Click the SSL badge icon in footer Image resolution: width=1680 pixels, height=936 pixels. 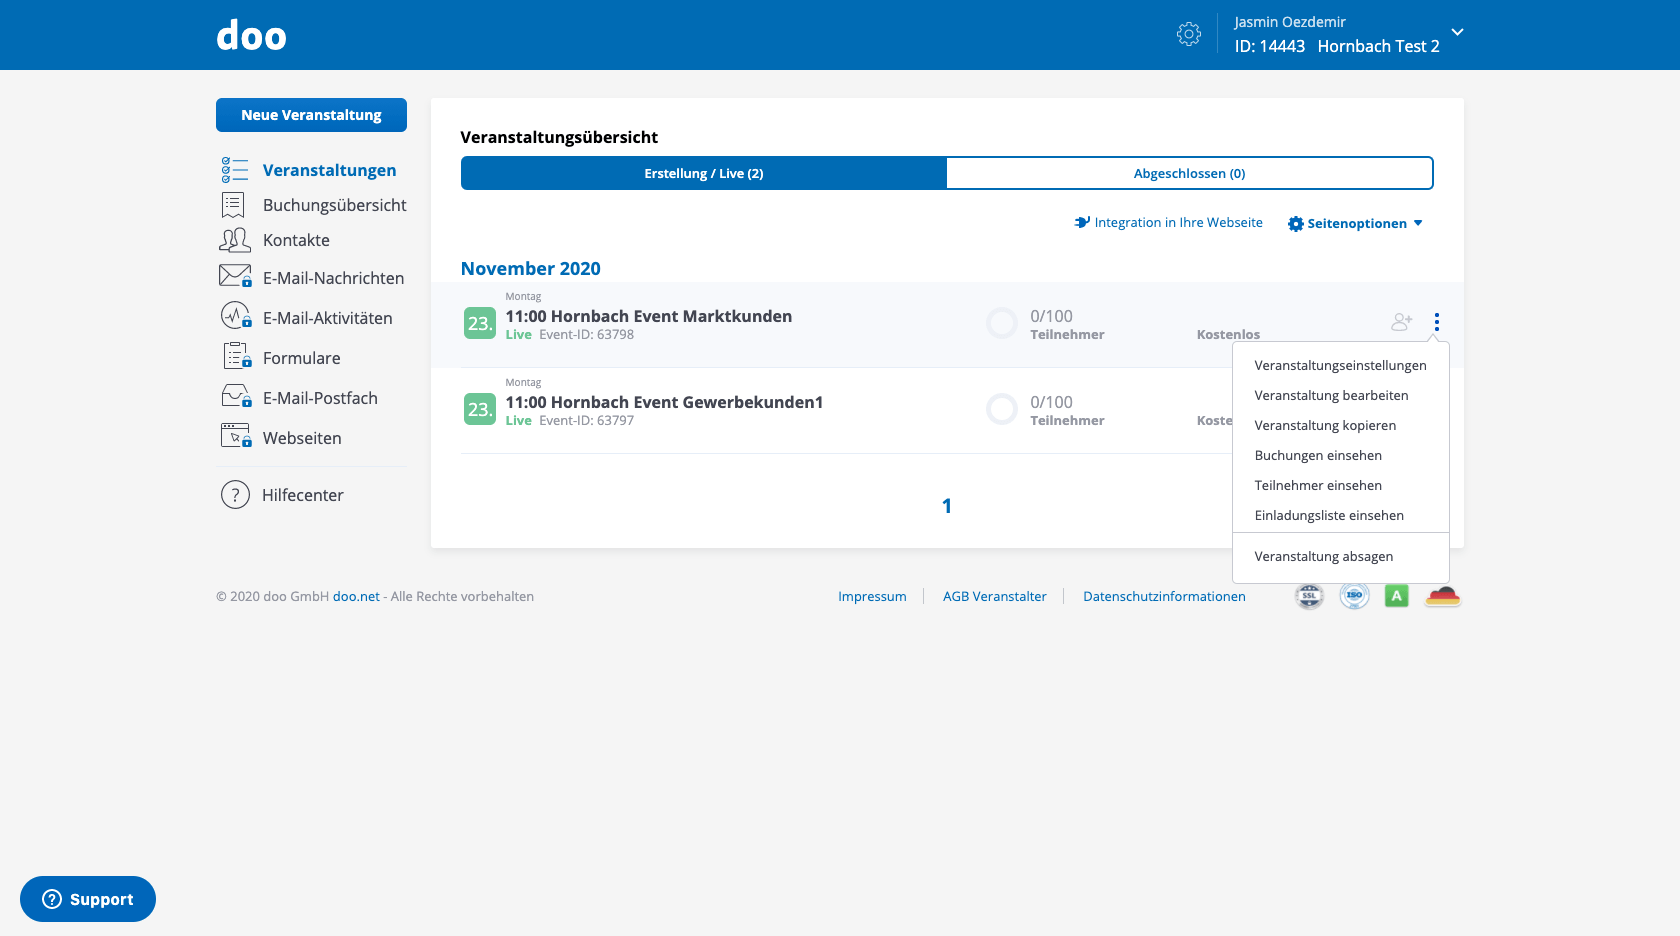click(1309, 596)
